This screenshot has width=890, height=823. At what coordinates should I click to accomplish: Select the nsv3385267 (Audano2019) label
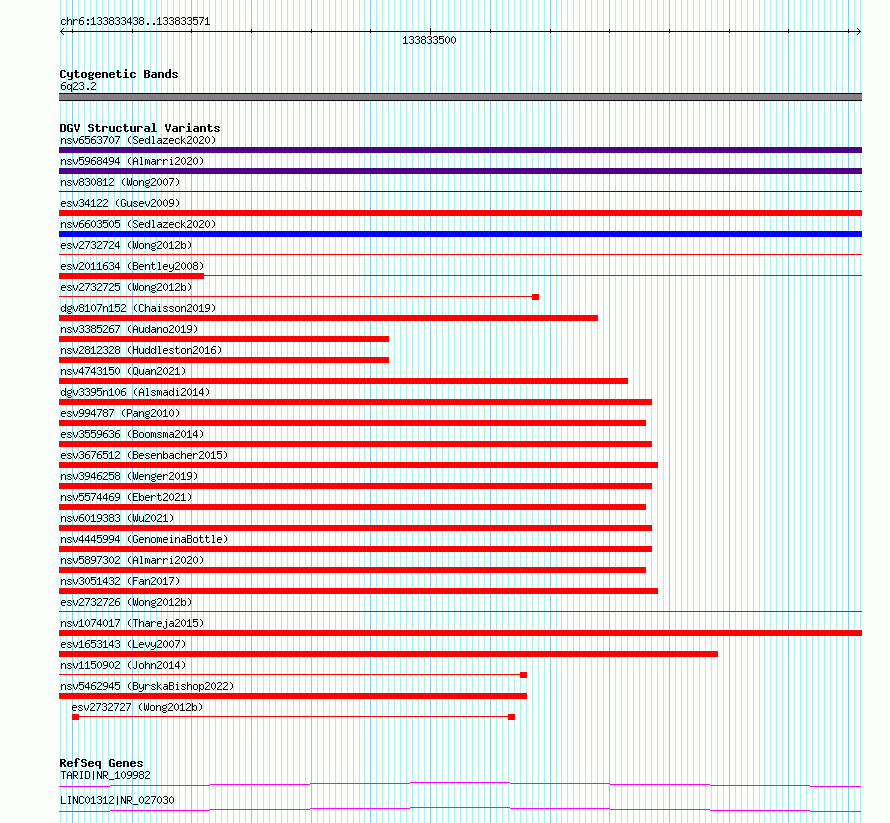pyautogui.click(x=129, y=329)
